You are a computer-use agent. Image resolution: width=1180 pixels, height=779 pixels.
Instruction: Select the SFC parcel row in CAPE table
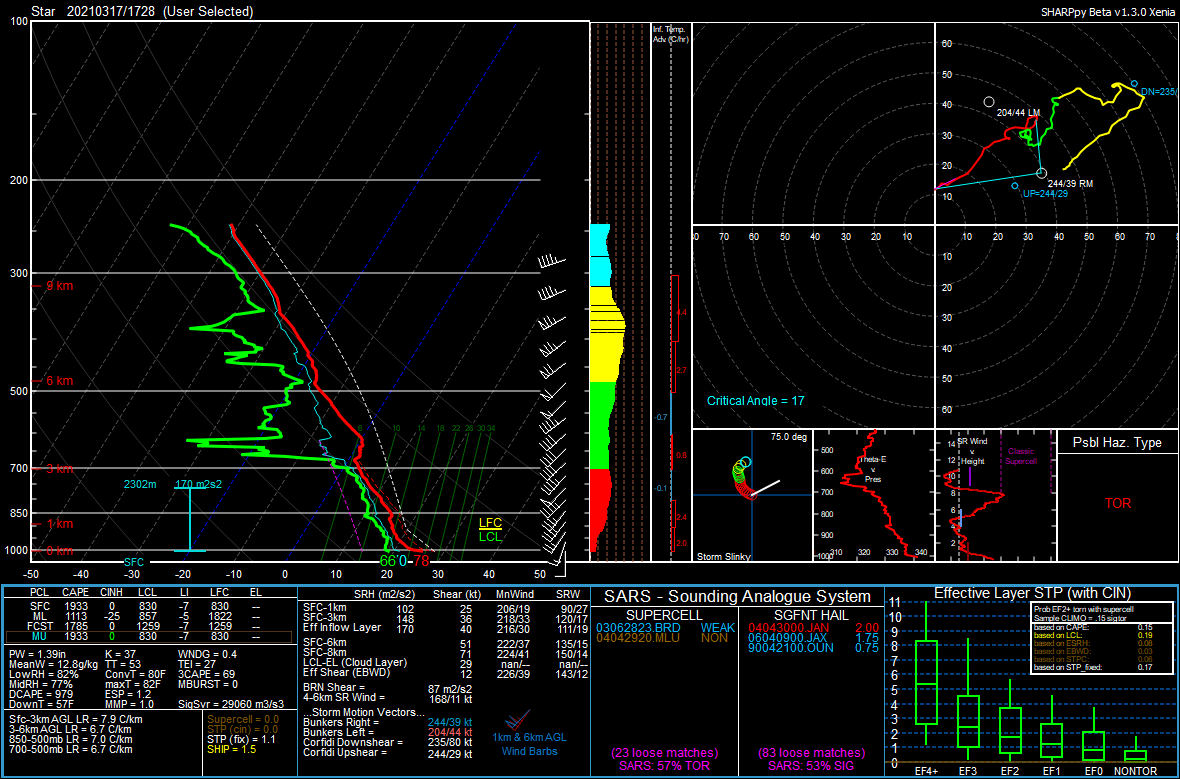coord(149,606)
